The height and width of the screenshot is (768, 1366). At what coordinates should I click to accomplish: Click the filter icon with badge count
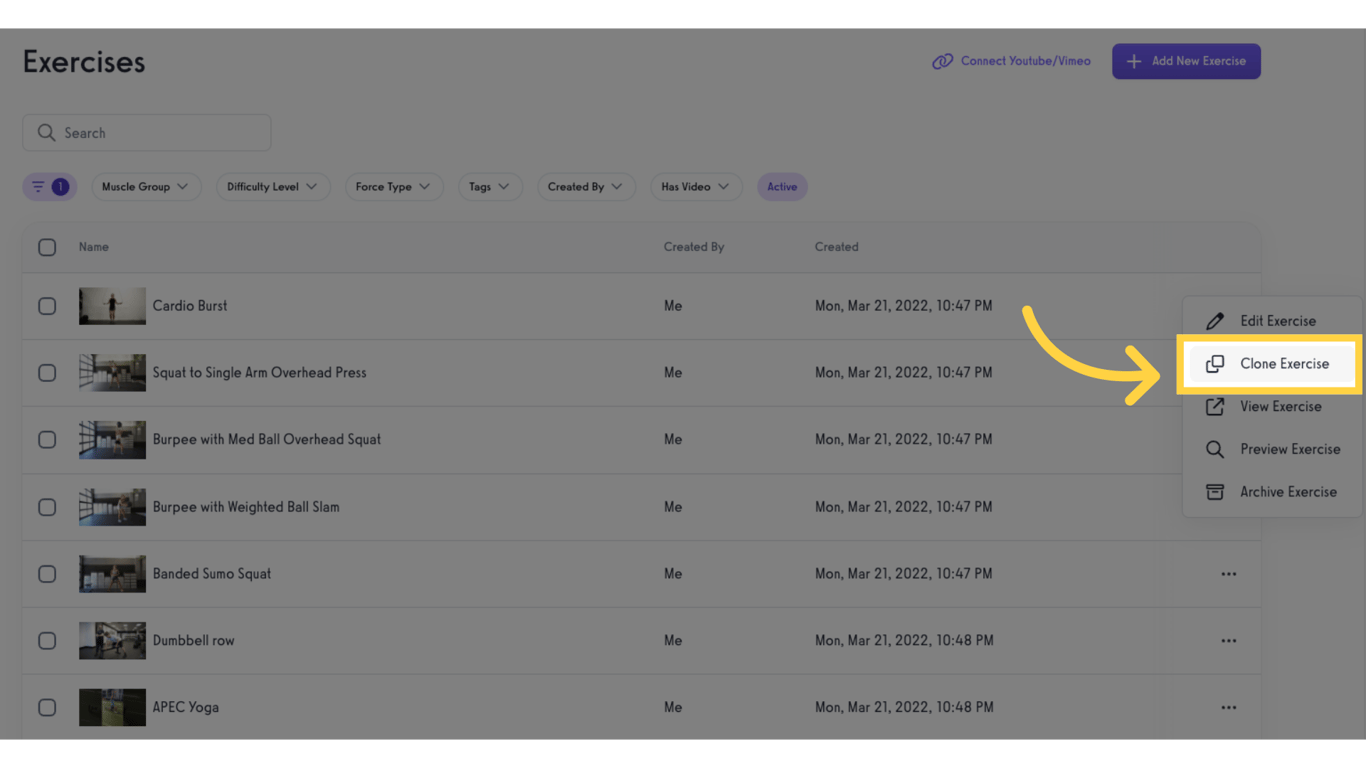pyautogui.click(x=49, y=187)
